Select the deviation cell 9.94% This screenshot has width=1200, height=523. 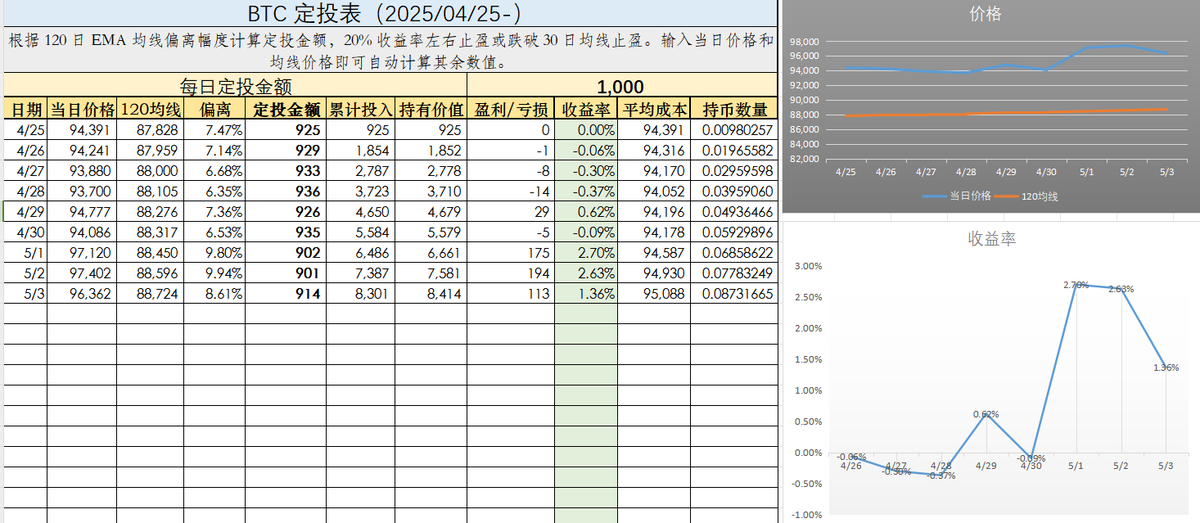pos(215,273)
